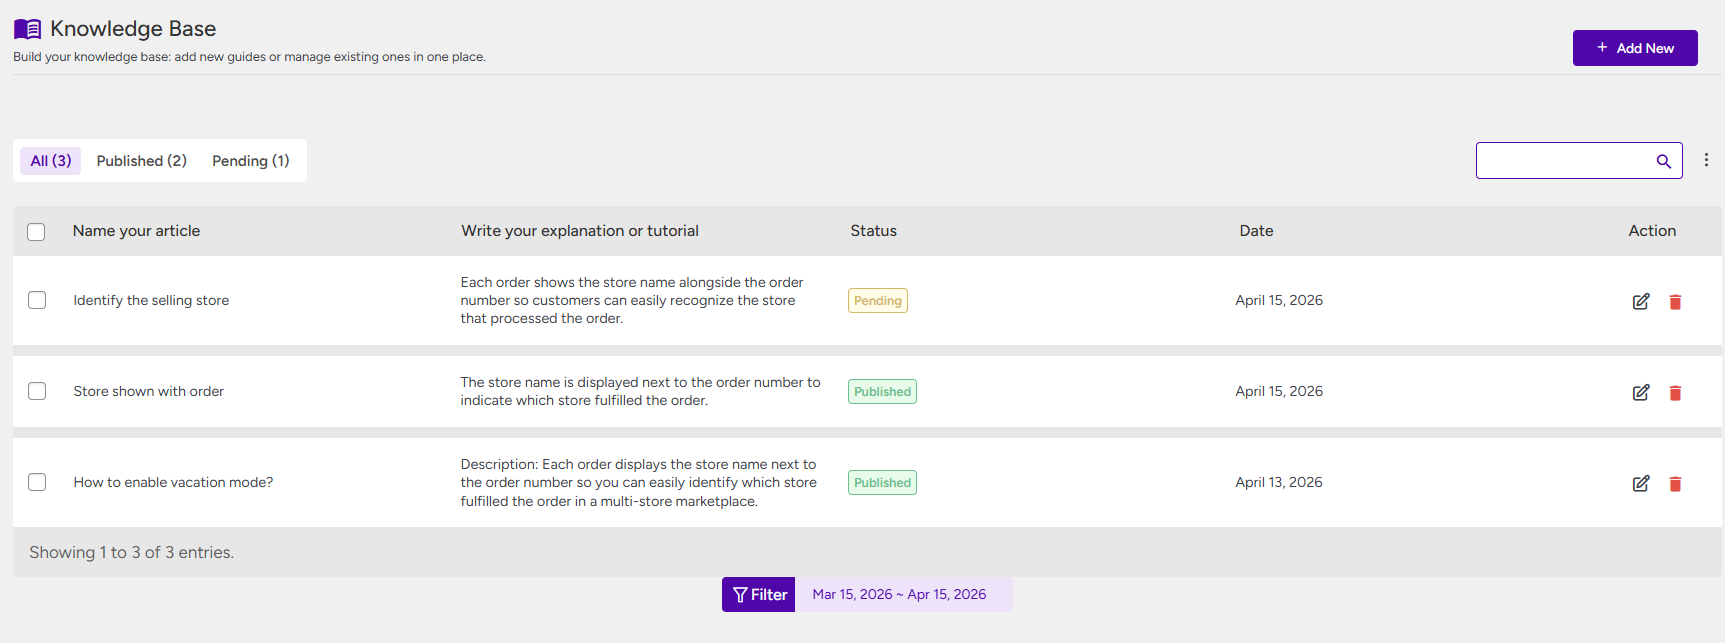Open the three-dot options menu
1725x643 pixels.
(1706, 160)
